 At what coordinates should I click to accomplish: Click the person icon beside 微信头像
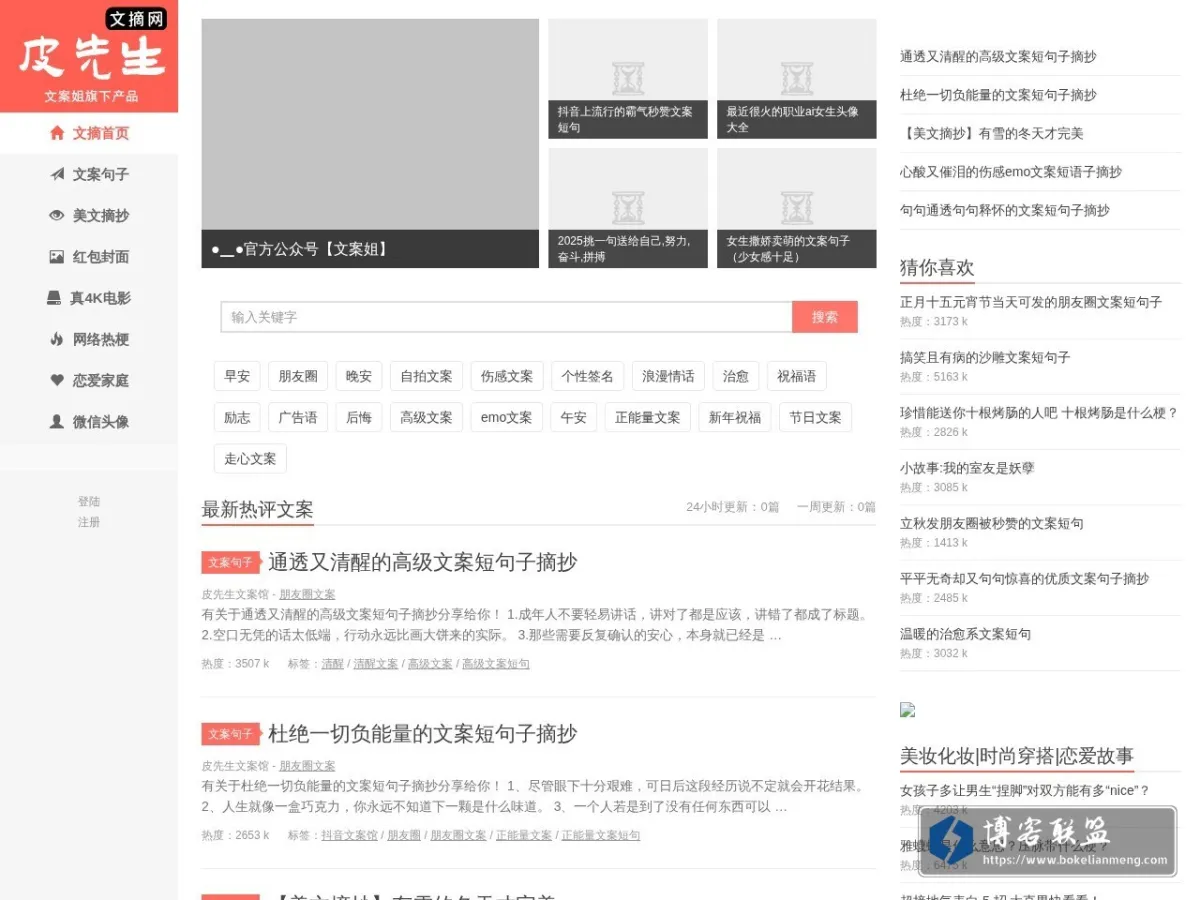click(x=57, y=422)
